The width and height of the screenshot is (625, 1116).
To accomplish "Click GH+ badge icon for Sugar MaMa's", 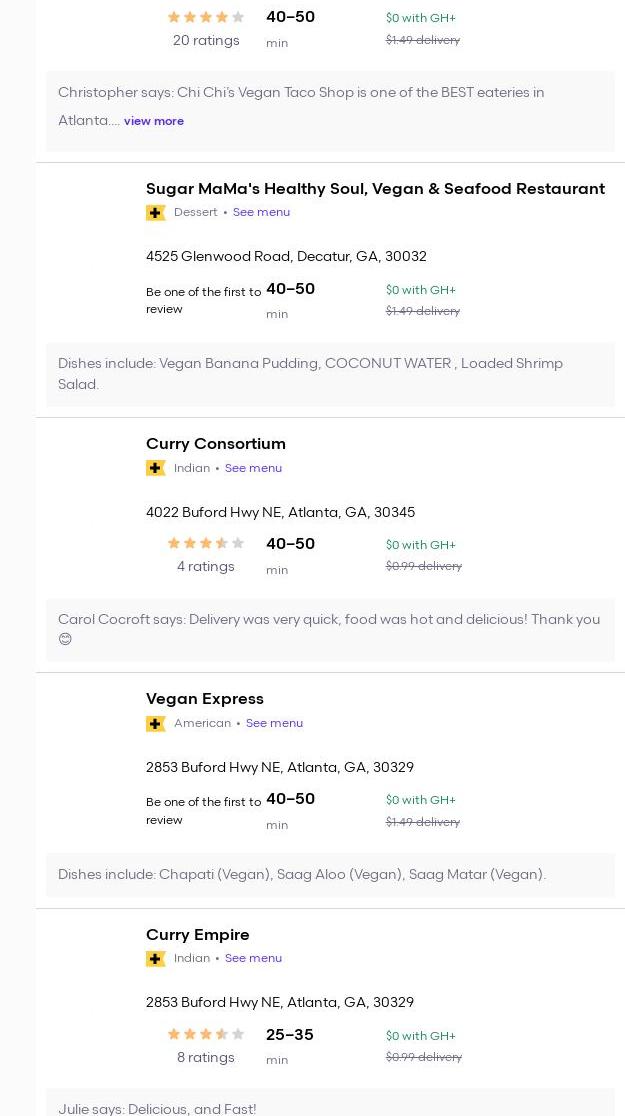I will pyautogui.click(x=155, y=213).
